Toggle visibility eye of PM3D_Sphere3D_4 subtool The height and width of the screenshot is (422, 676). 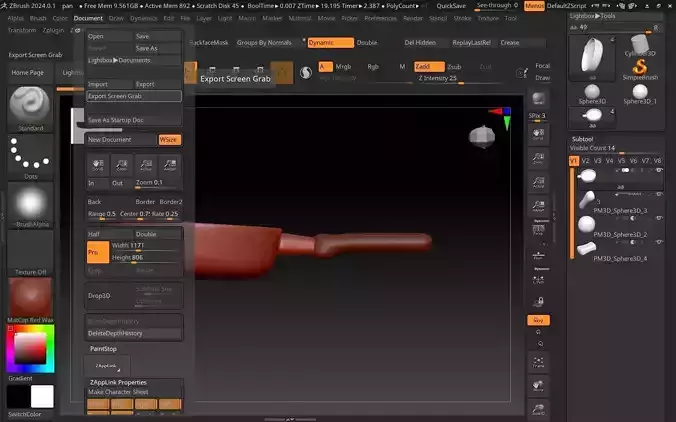point(659,242)
